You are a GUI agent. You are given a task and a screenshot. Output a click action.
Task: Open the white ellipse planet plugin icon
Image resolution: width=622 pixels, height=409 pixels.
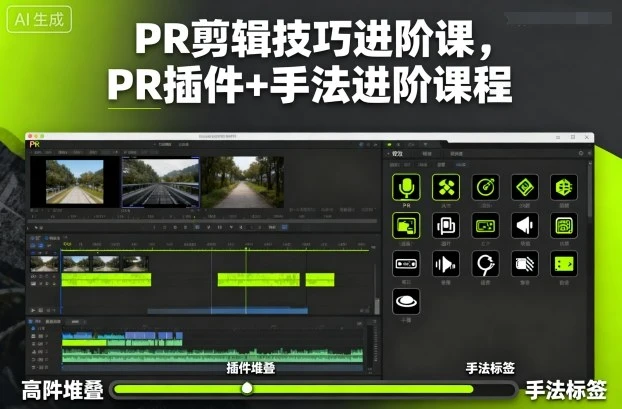point(406,301)
